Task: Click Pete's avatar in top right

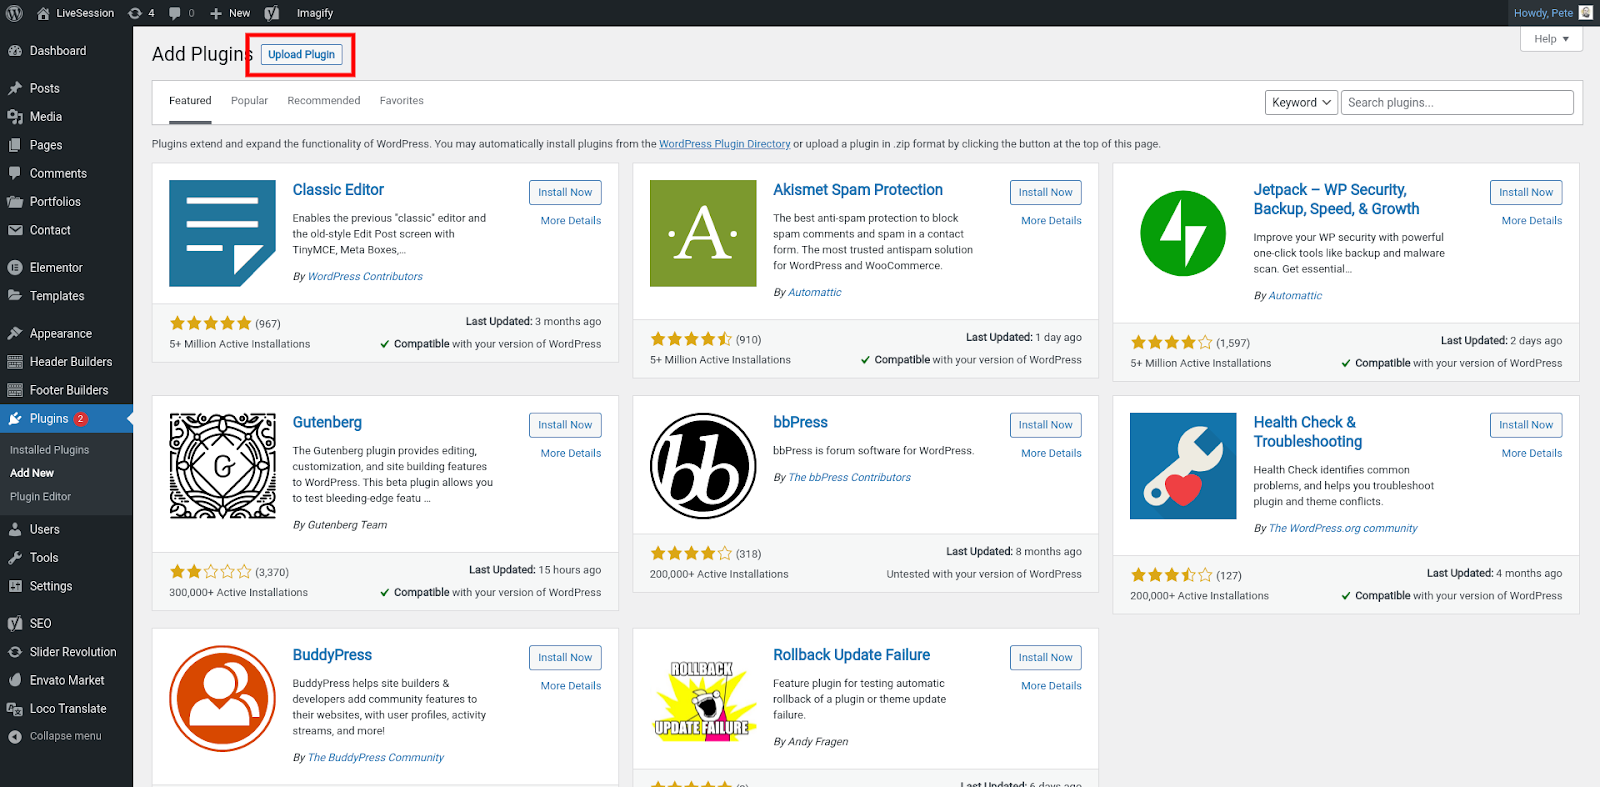Action: [1586, 13]
